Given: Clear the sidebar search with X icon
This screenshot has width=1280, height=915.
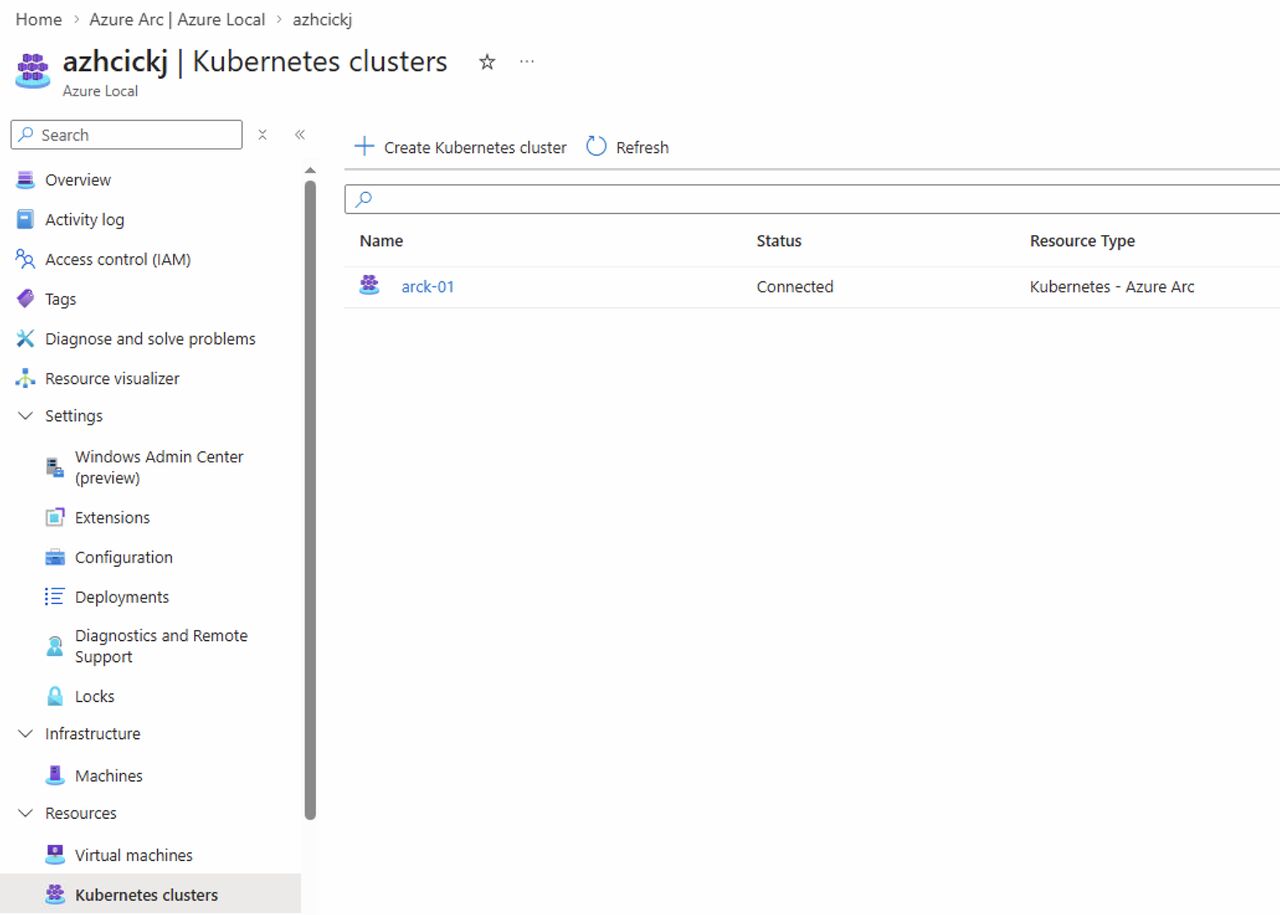Looking at the screenshot, I should [262, 135].
